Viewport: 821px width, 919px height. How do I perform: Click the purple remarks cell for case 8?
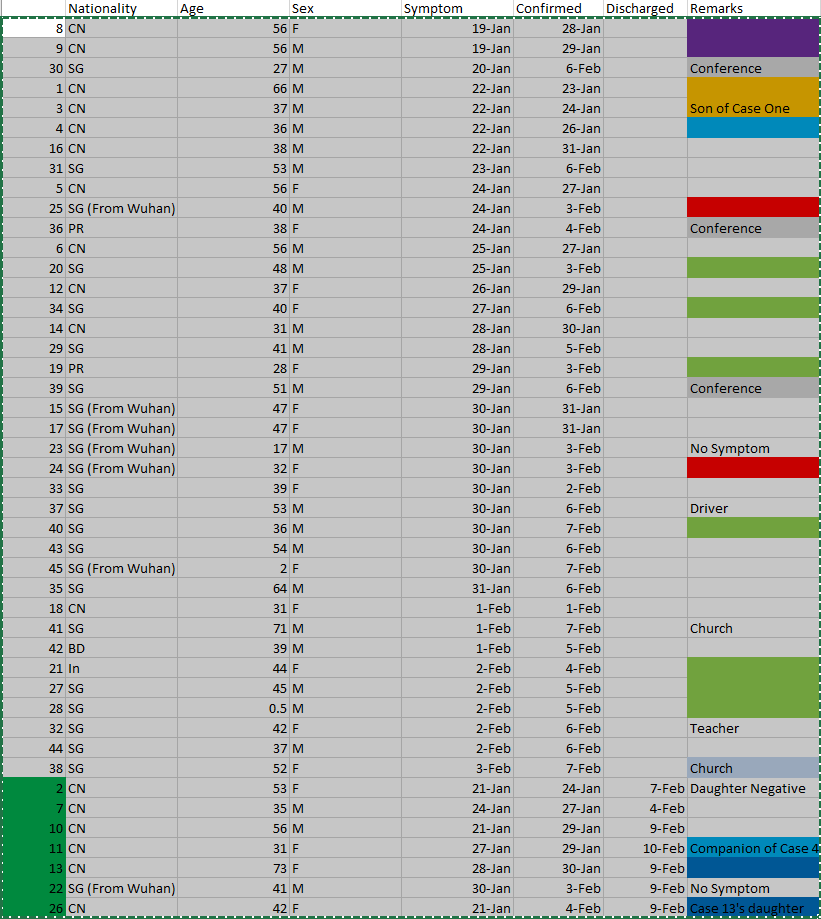pos(753,28)
